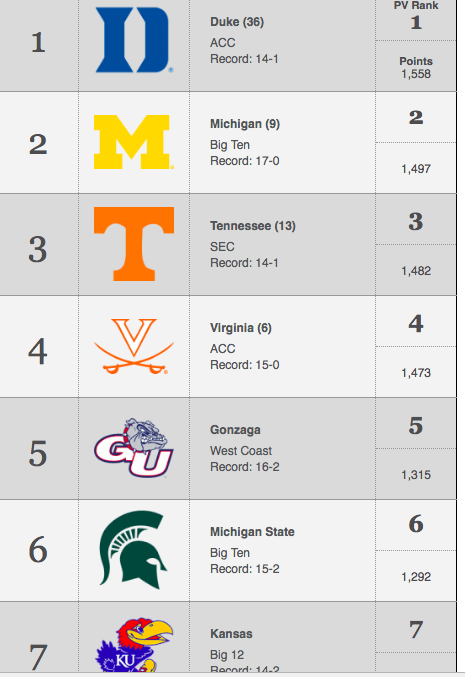Open the Duke (36) team link
The width and height of the screenshot is (465, 677).
tap(237, 22)
